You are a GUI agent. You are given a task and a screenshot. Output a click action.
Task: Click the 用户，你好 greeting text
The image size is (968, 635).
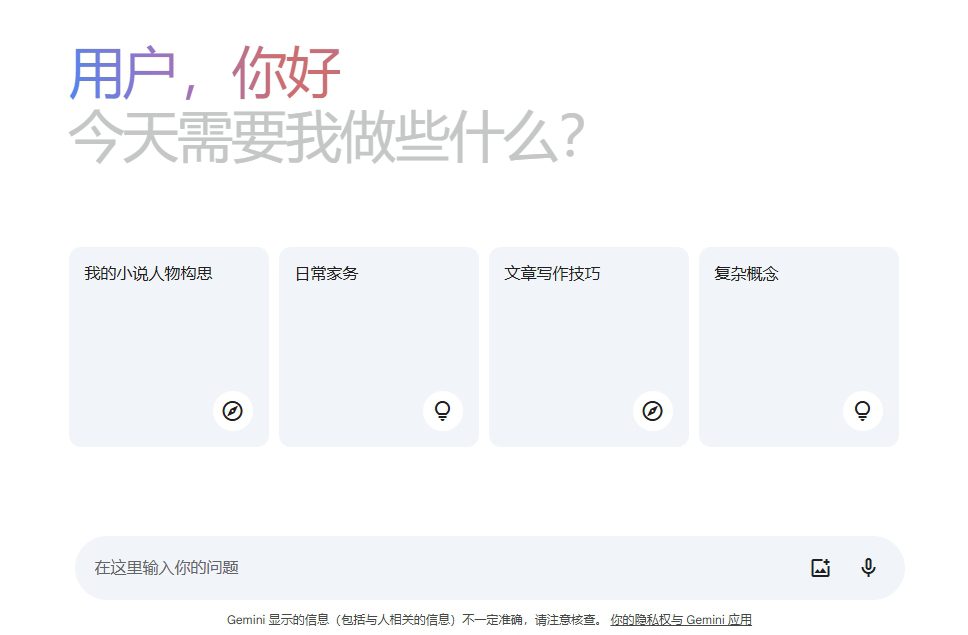pos(206,69)
